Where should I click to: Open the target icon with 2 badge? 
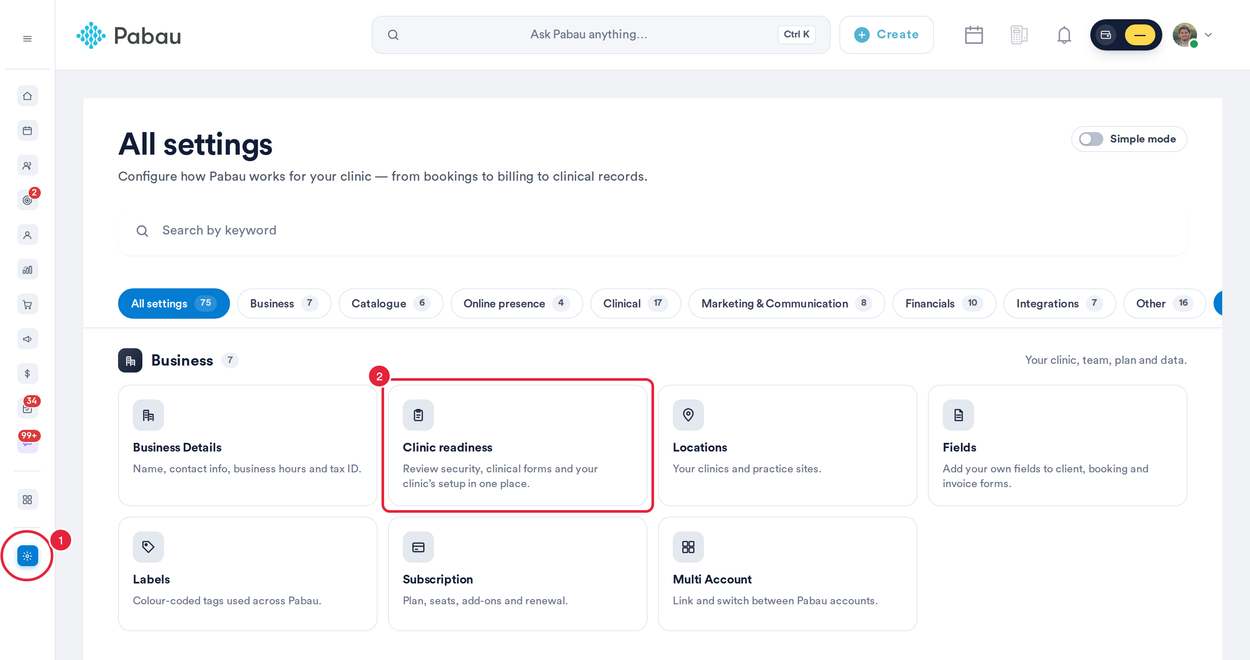(x=27, y=200)
